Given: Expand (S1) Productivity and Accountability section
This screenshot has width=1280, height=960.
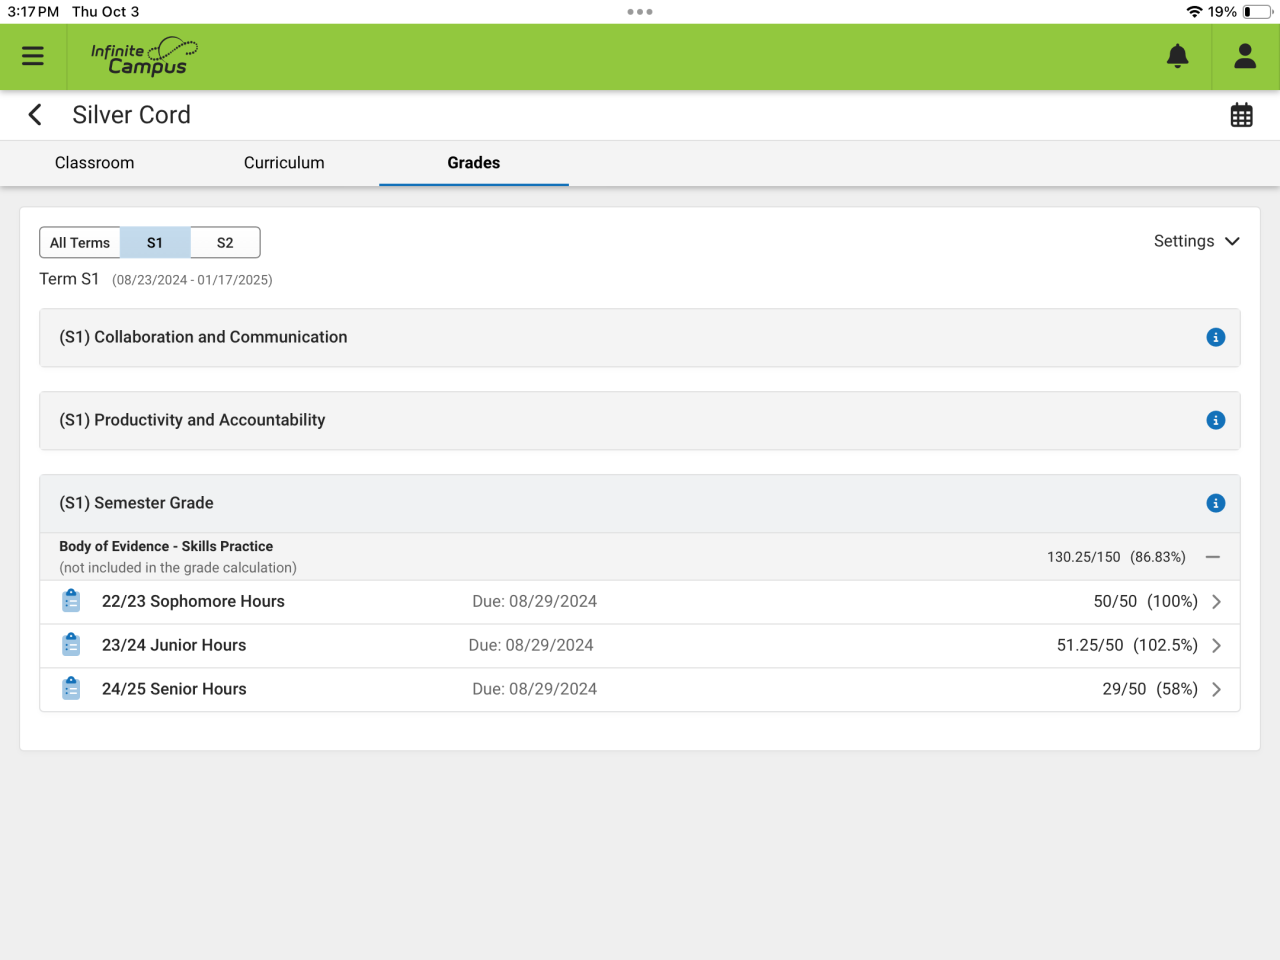Looking at the screenshot, I should tap(640, 421).
